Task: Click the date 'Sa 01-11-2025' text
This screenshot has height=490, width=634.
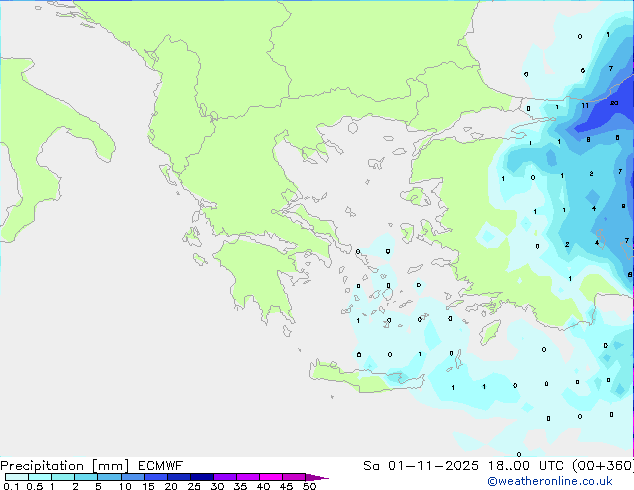Action: [421, 466]
